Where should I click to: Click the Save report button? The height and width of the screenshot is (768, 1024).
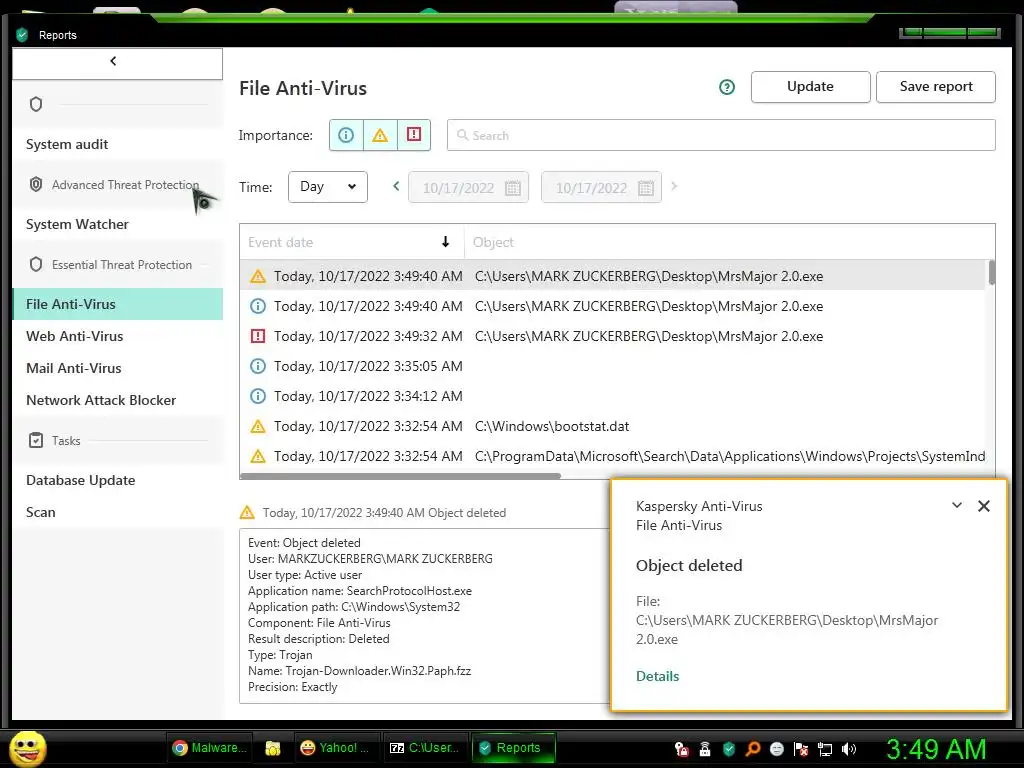(936, 87)
